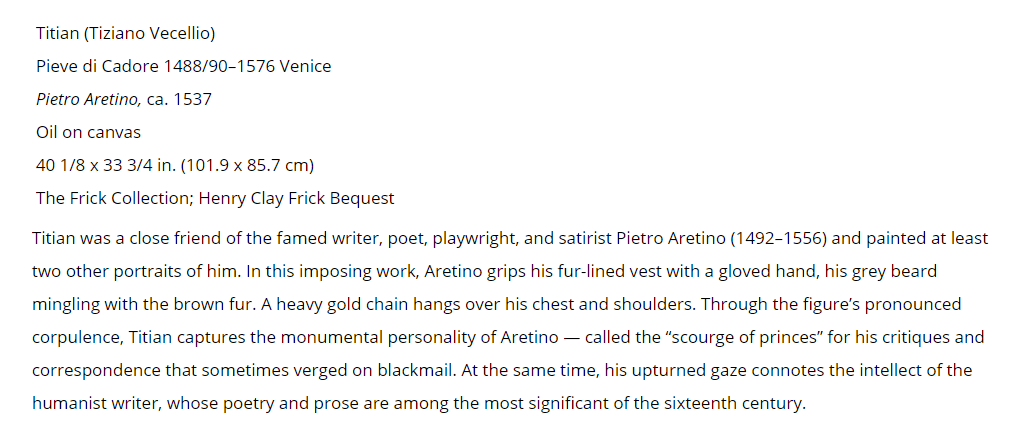Click the italic title Pietro Aretino
Screen dimensions: 1010x442
coord(89,99)
